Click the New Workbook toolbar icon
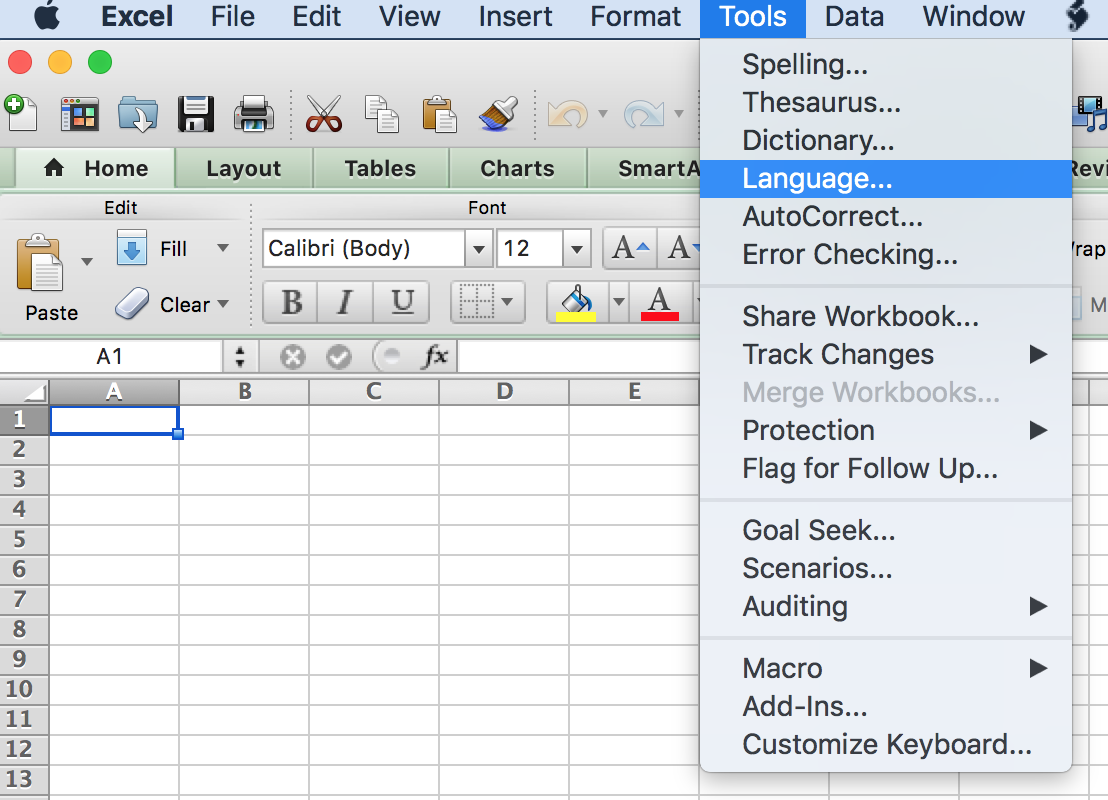 pos(21,114)
